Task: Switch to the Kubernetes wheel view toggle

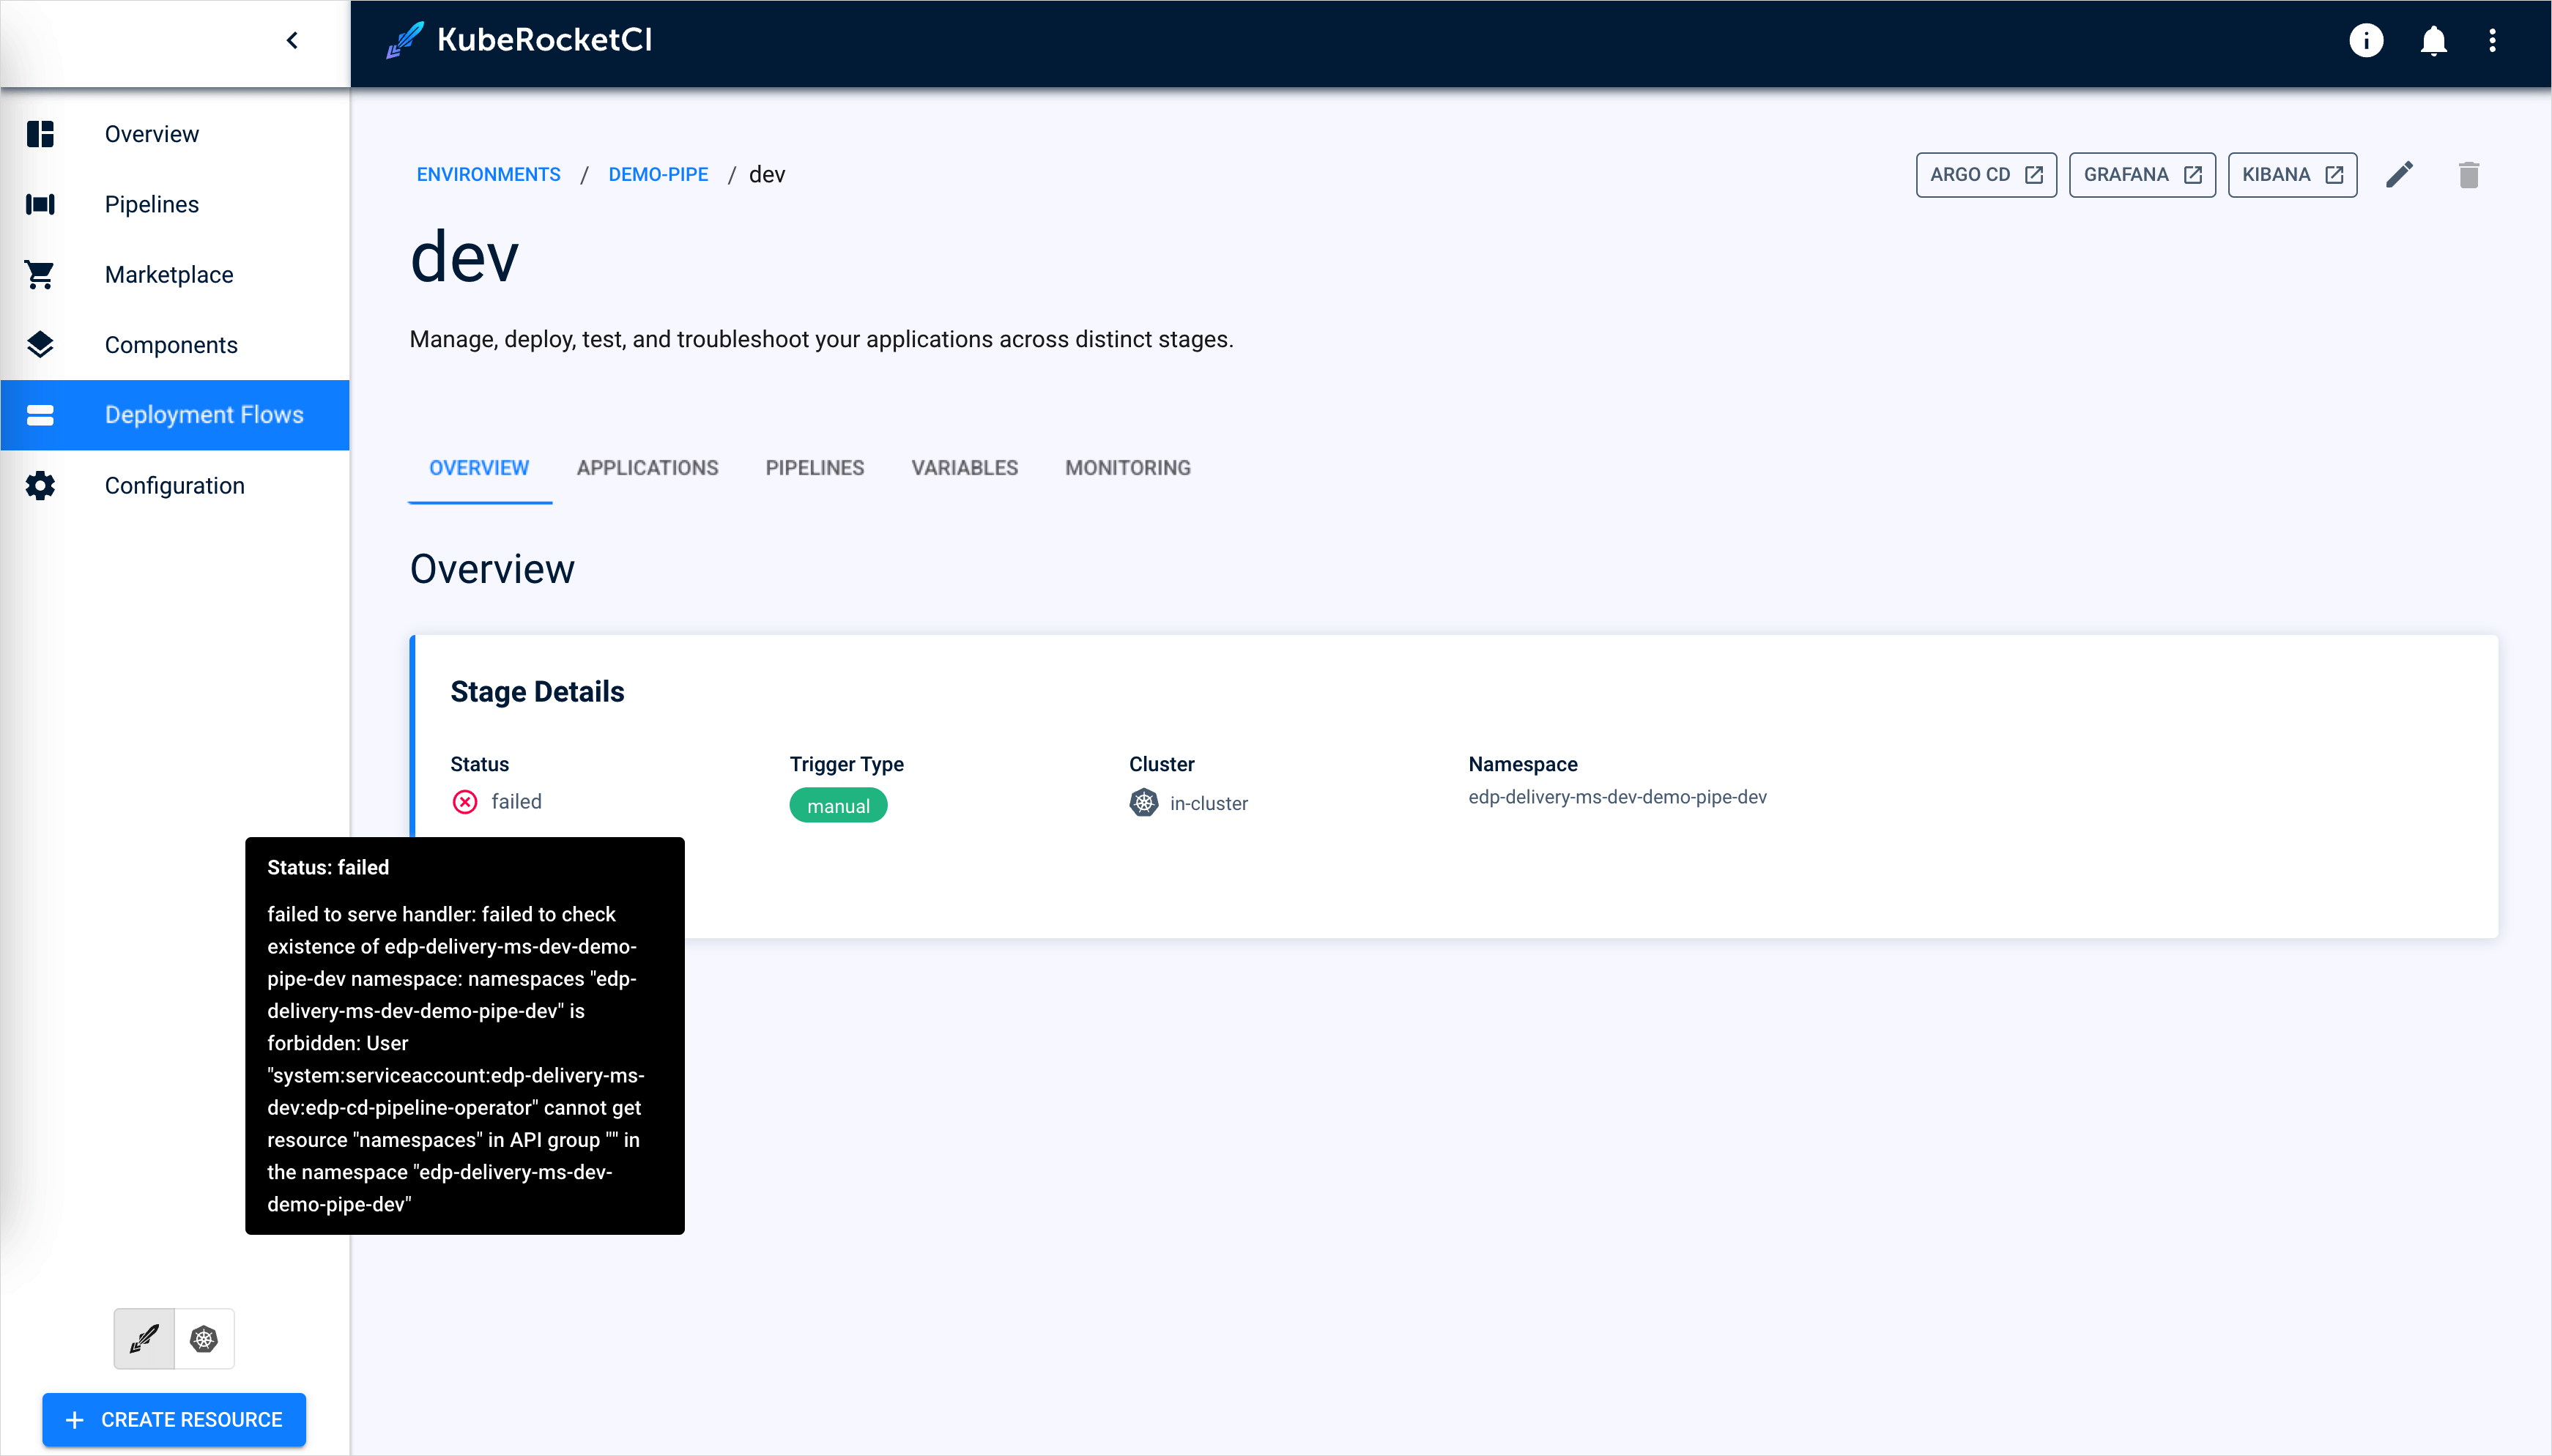Action: tap(204, 1338)
